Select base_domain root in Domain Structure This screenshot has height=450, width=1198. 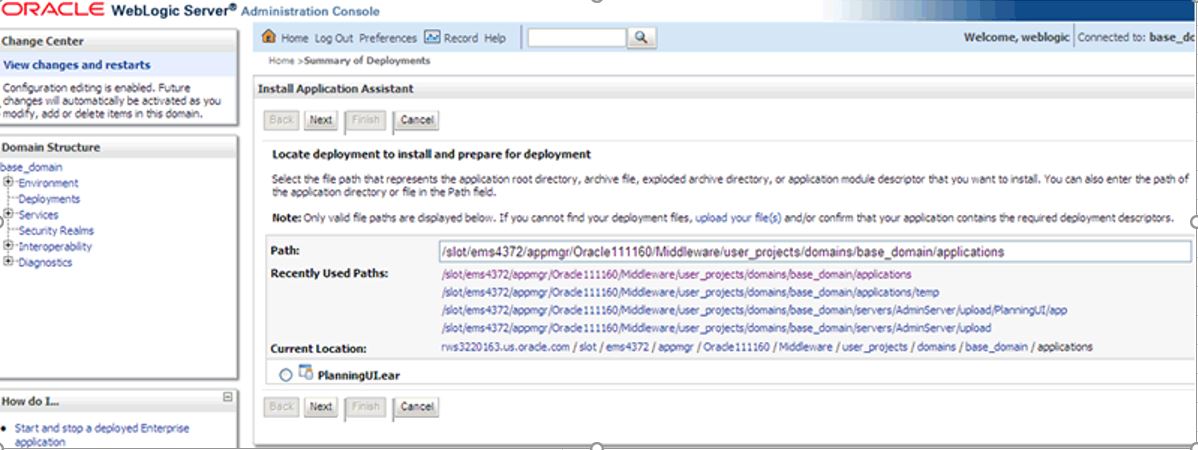[31, 167]
